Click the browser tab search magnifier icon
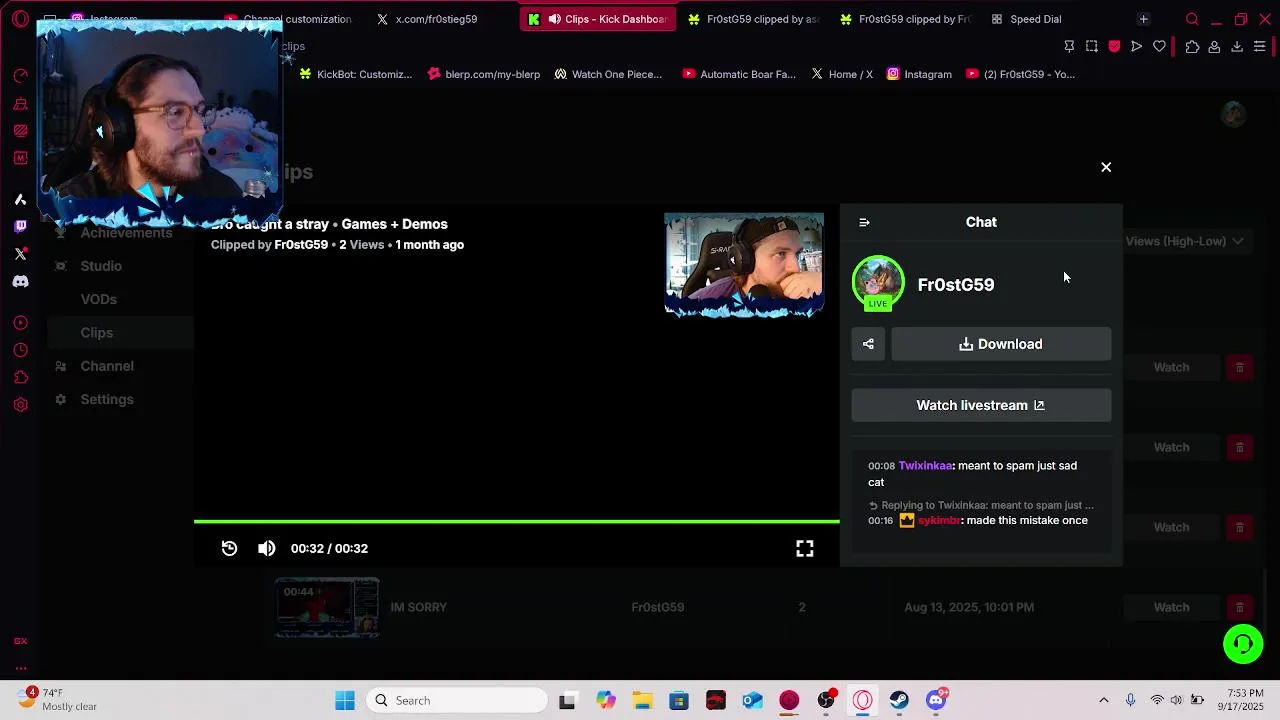1280x720 pixels. tap(1192, 19)
